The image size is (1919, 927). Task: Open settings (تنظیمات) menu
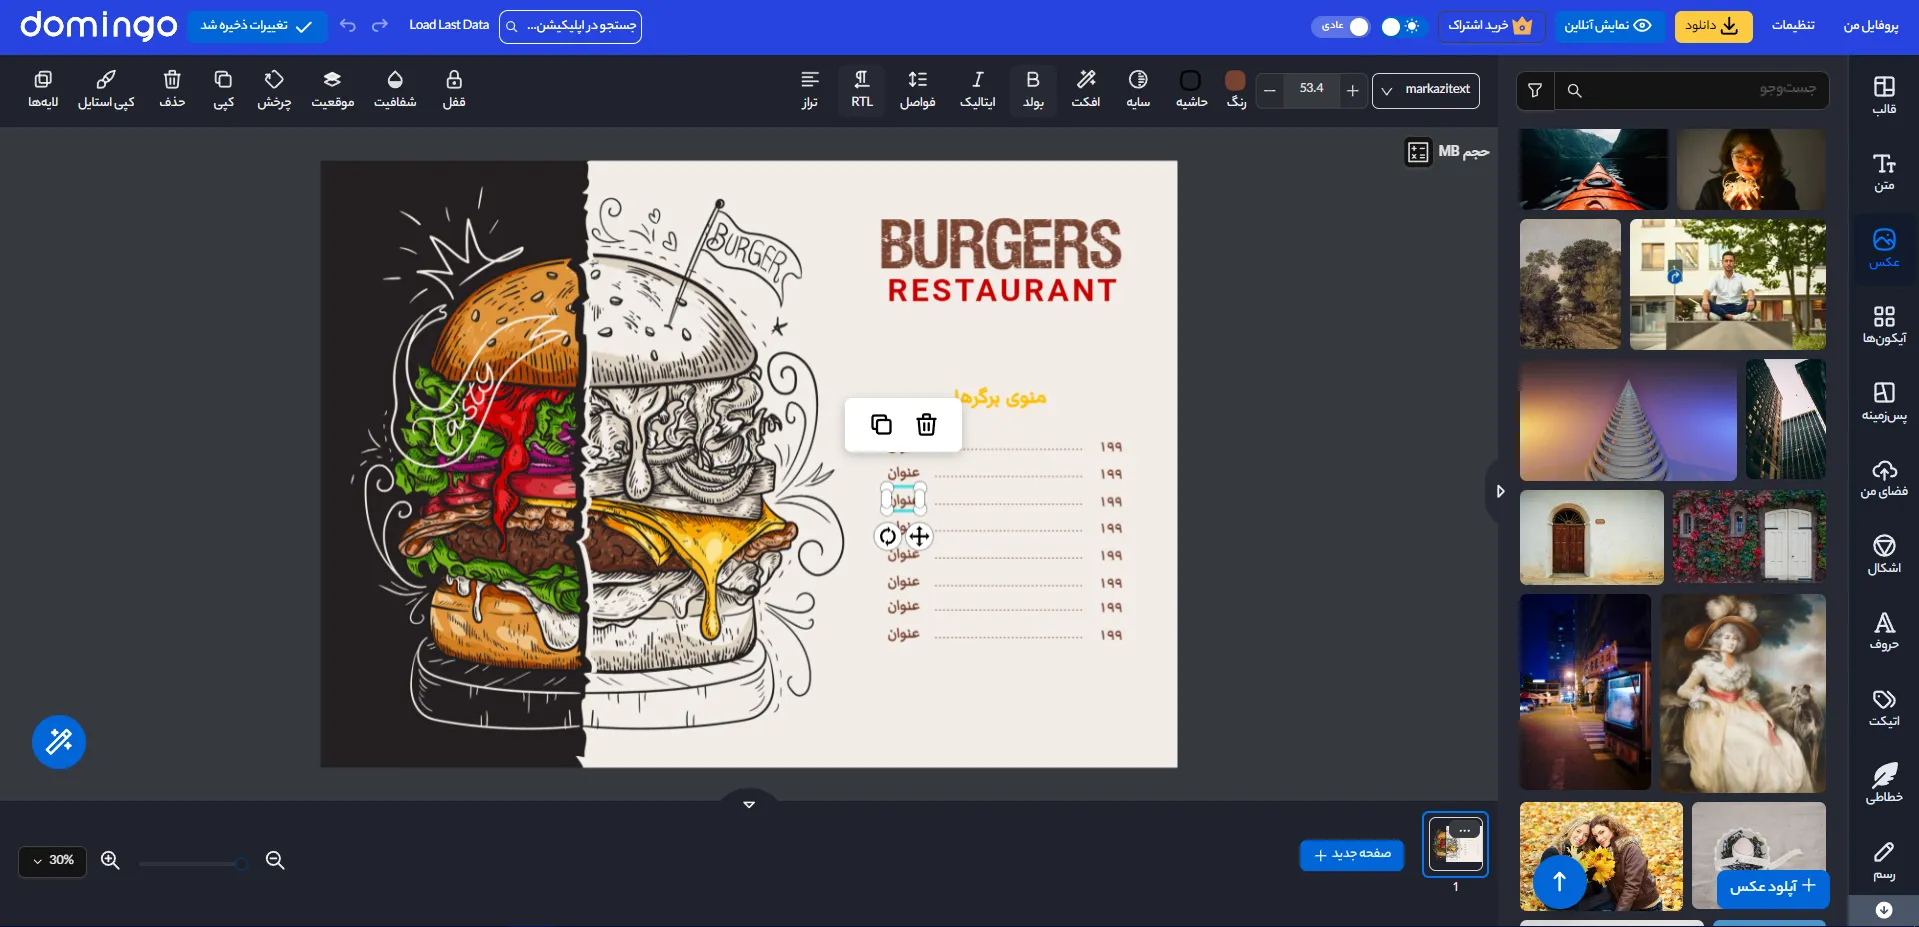pos(1793,25)
